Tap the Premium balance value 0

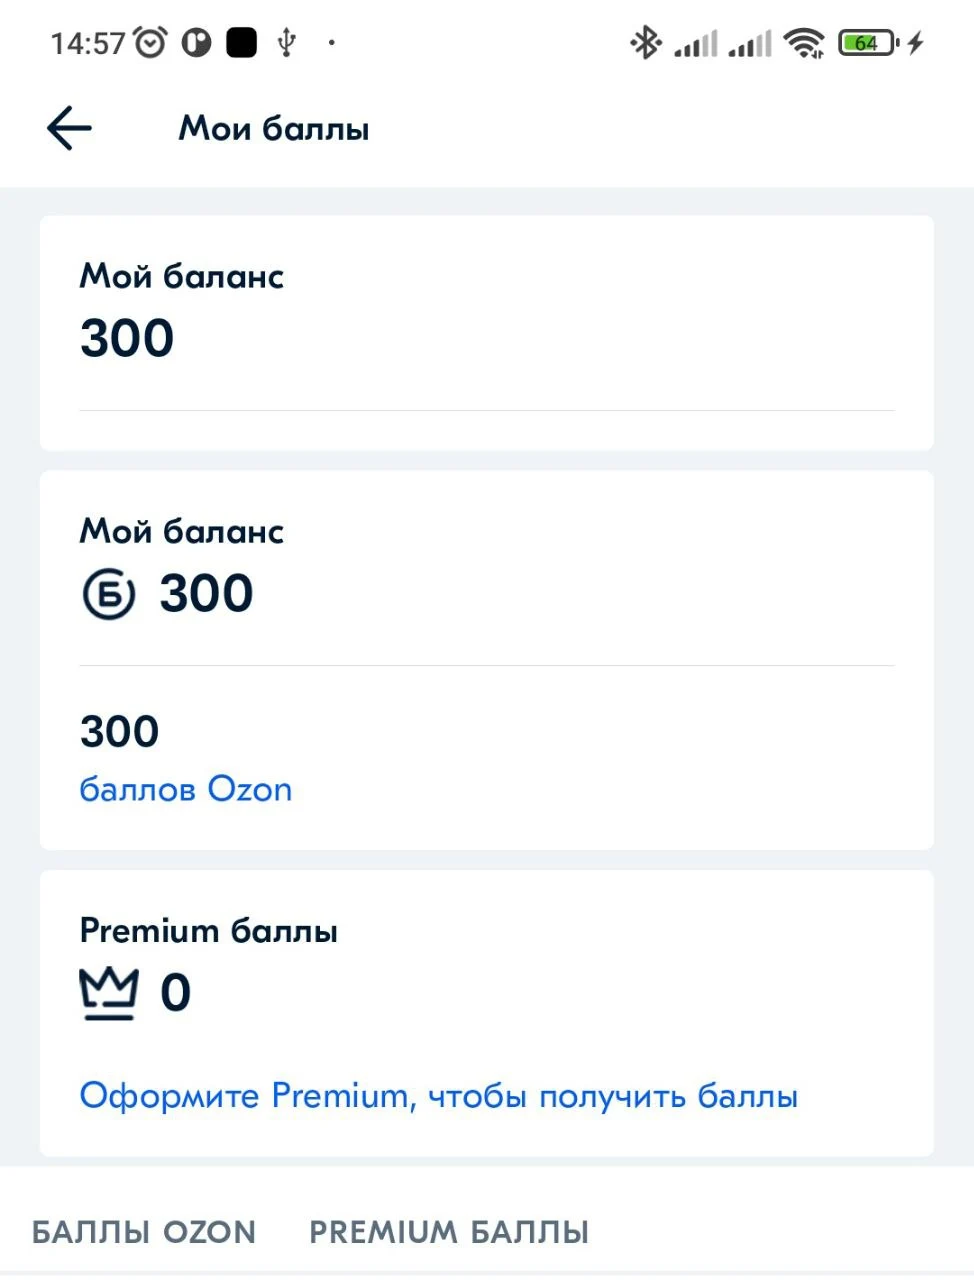(176, 993)
